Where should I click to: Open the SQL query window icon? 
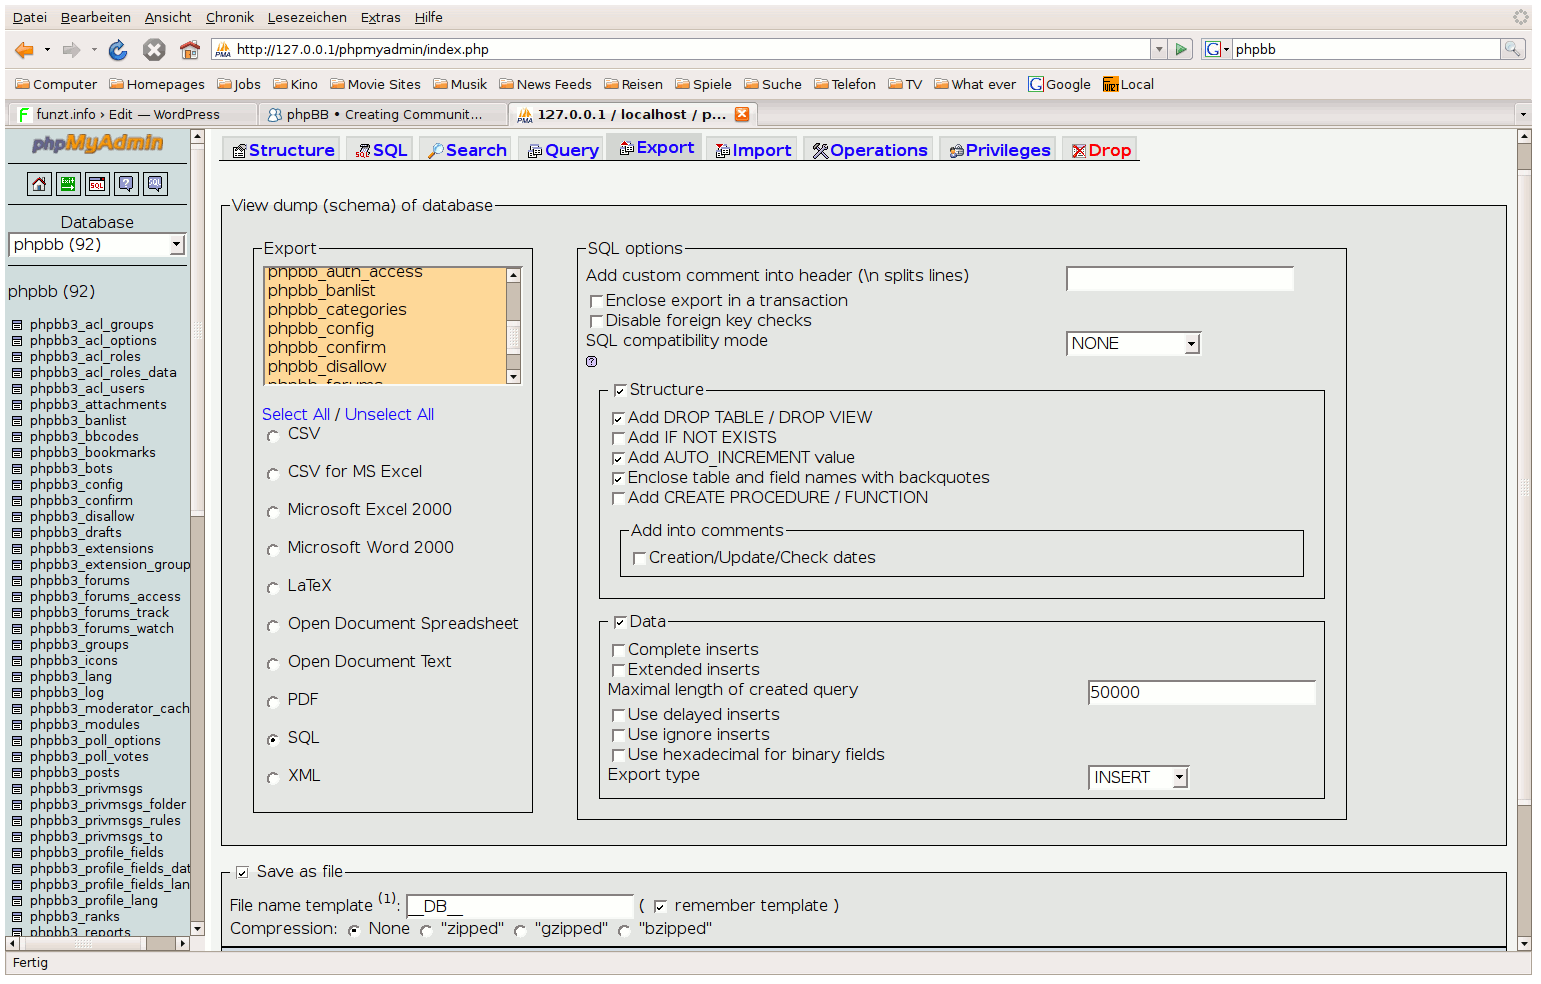coord(97,184)
